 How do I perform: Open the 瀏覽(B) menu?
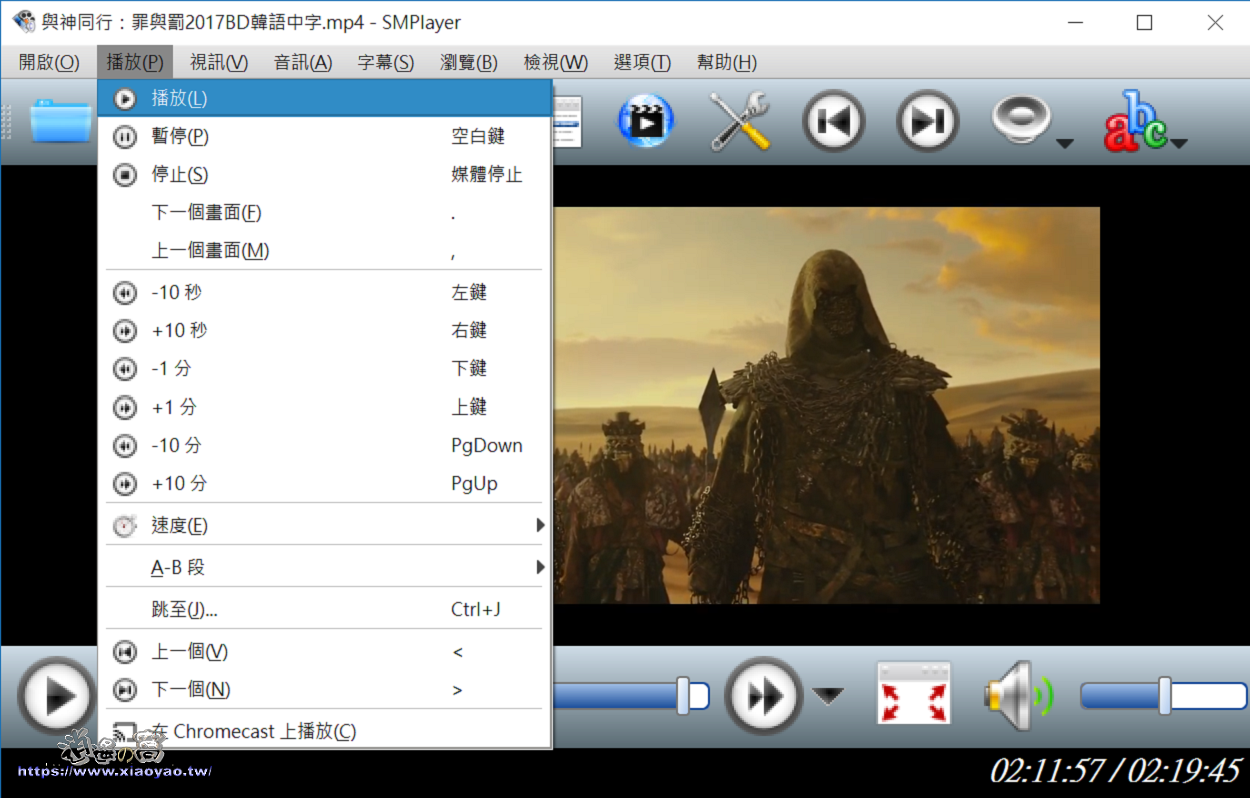pyautogui.click(x=469, y=62)
